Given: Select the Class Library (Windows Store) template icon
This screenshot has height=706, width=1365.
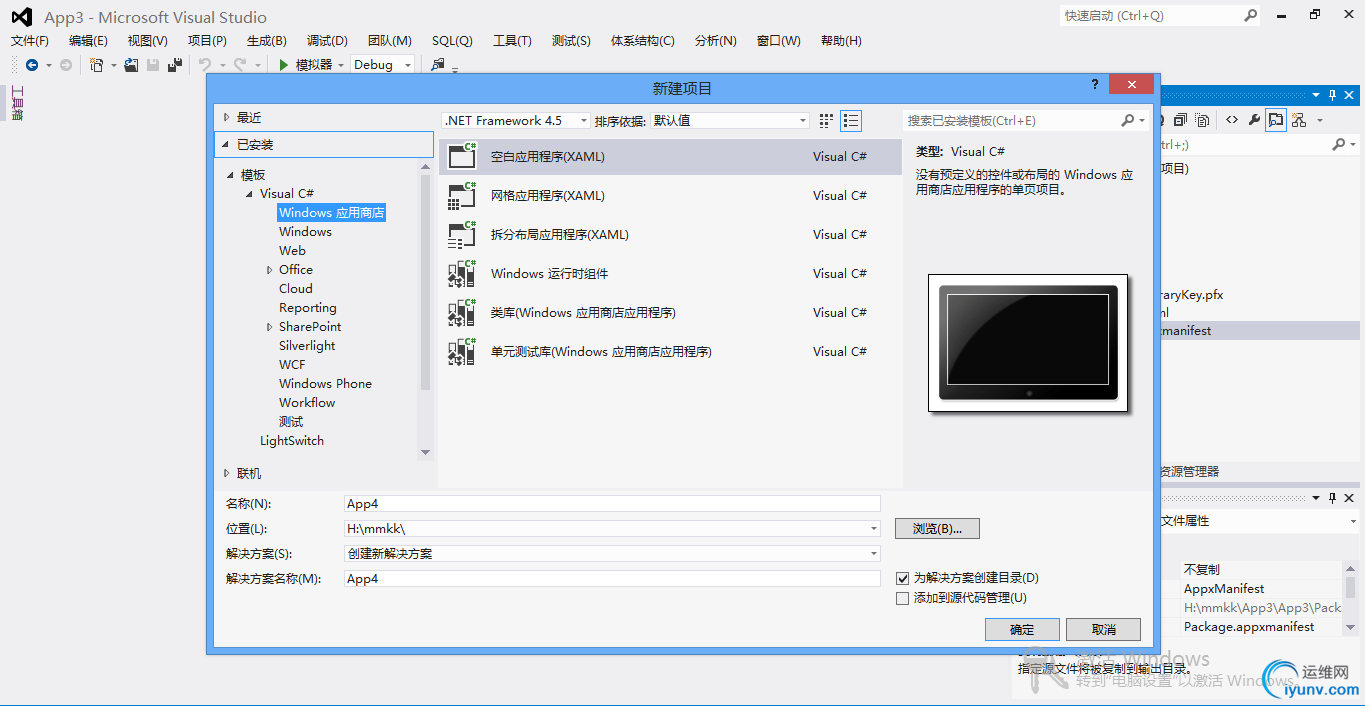Looking at the screenshot, I should (462, 312).
